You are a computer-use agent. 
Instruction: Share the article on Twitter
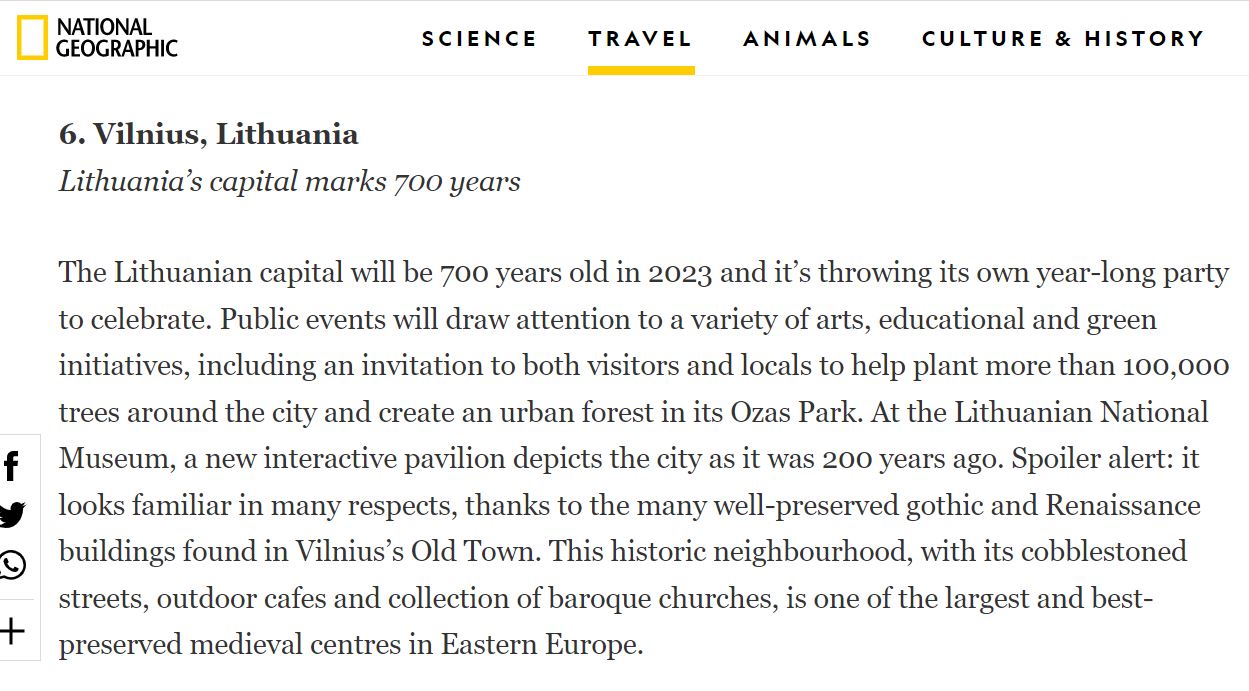(12, 515)
